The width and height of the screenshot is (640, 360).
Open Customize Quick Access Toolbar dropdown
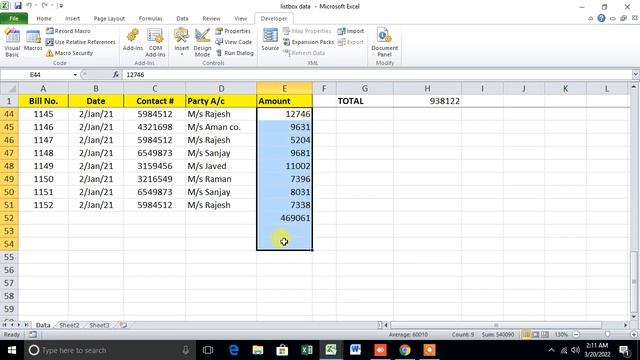61,6
